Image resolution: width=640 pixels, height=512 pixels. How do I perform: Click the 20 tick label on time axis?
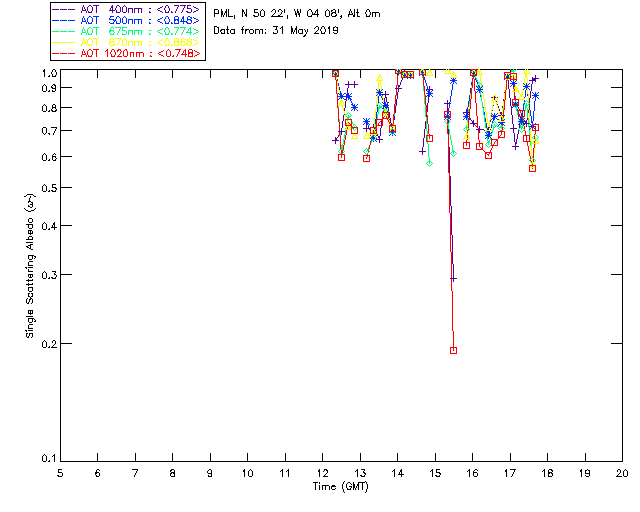point(622,473)
